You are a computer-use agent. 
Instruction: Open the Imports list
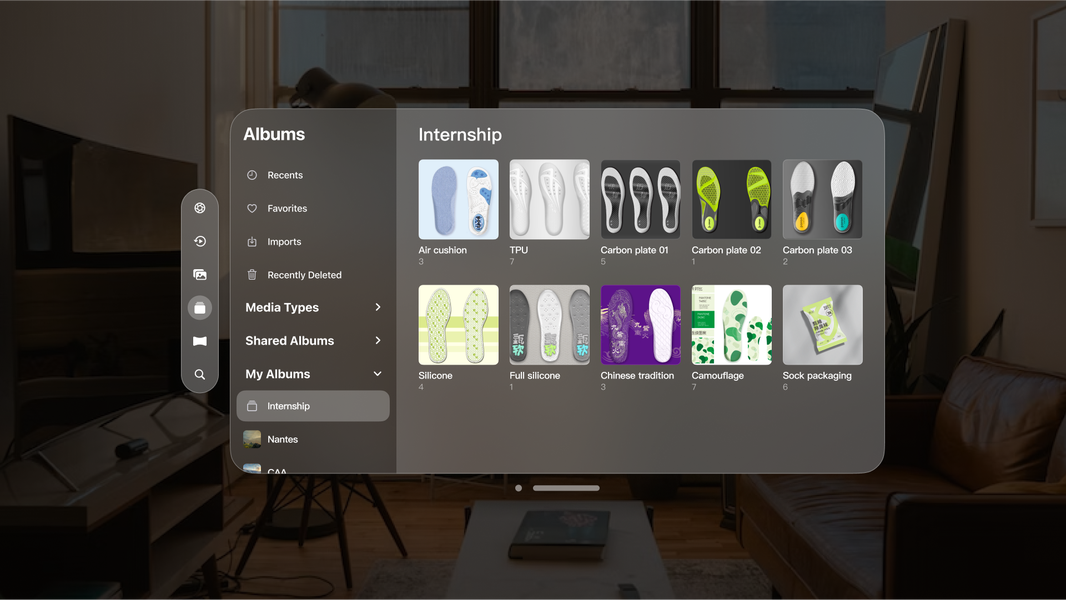pyautogui.click(x=313, y=241)
